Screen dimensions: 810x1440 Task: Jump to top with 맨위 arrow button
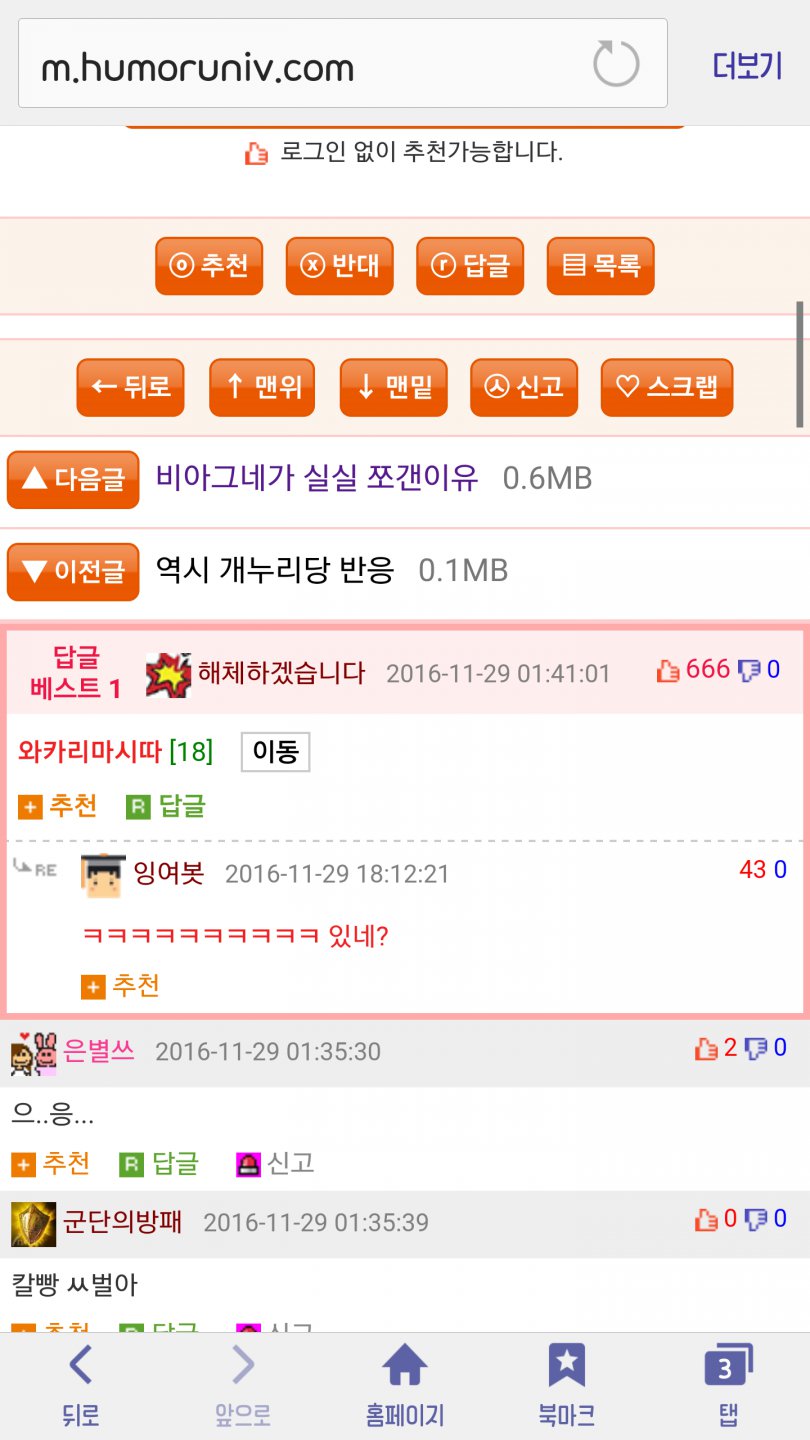(262, 387)
